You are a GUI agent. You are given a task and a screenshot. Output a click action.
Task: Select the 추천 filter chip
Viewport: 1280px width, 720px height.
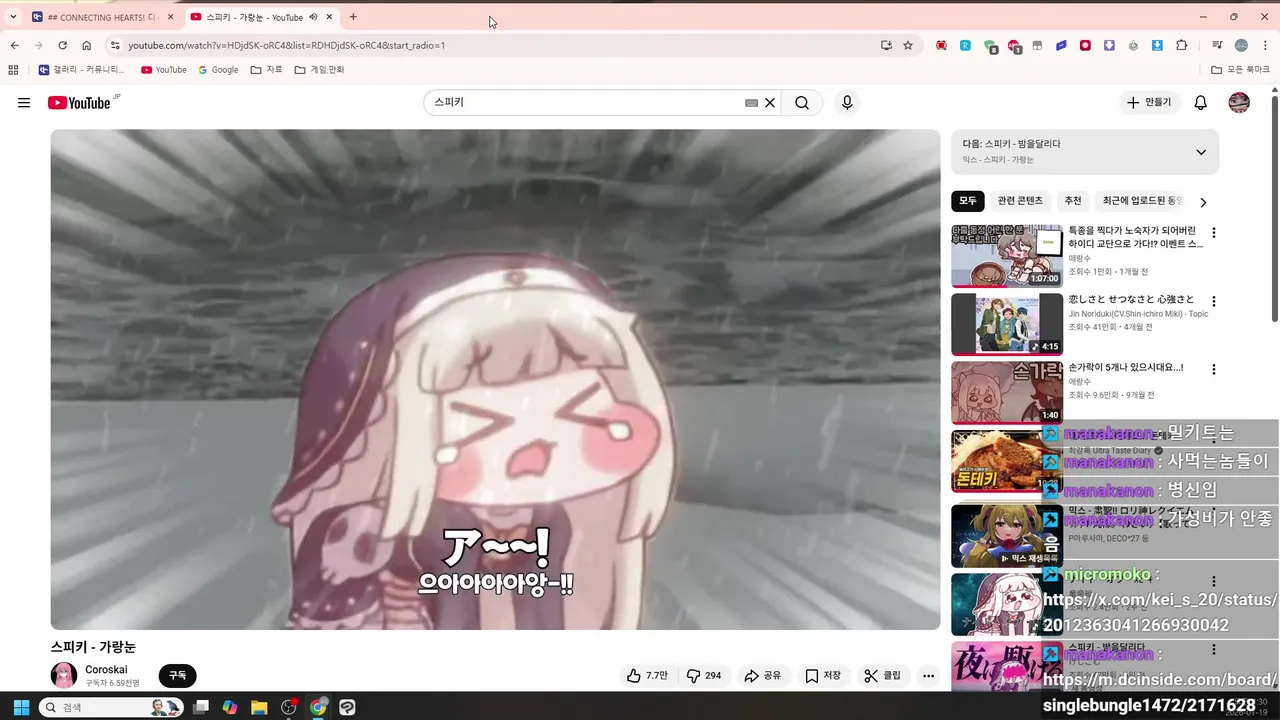coord(1073,201)
